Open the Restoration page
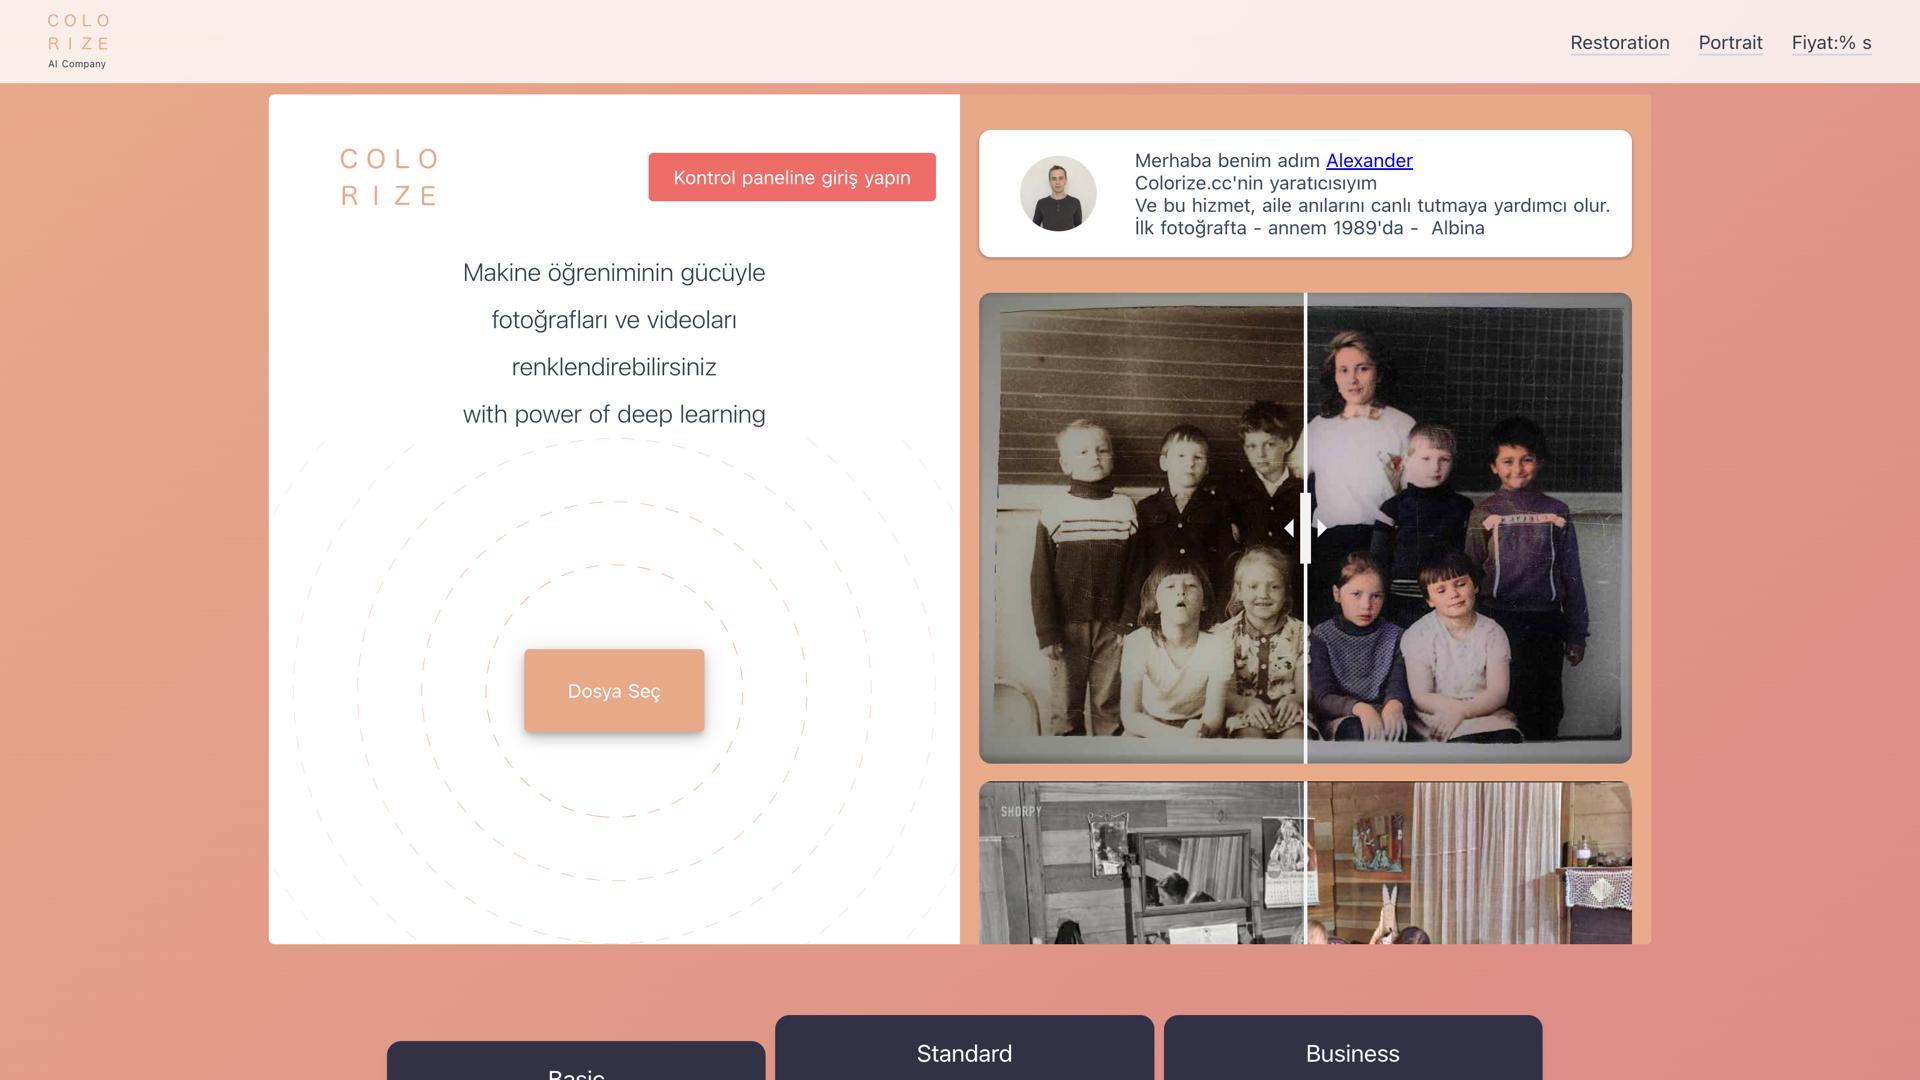This screenshot has height=1080, width=1920. pos(1619,42)
